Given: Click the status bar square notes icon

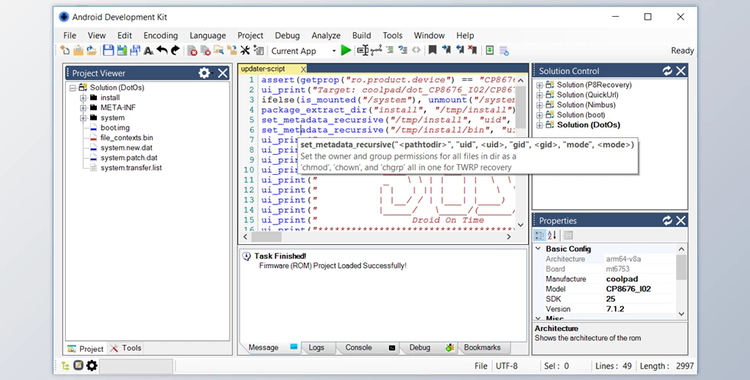Looking at the screenshot, I should (78, 366).
